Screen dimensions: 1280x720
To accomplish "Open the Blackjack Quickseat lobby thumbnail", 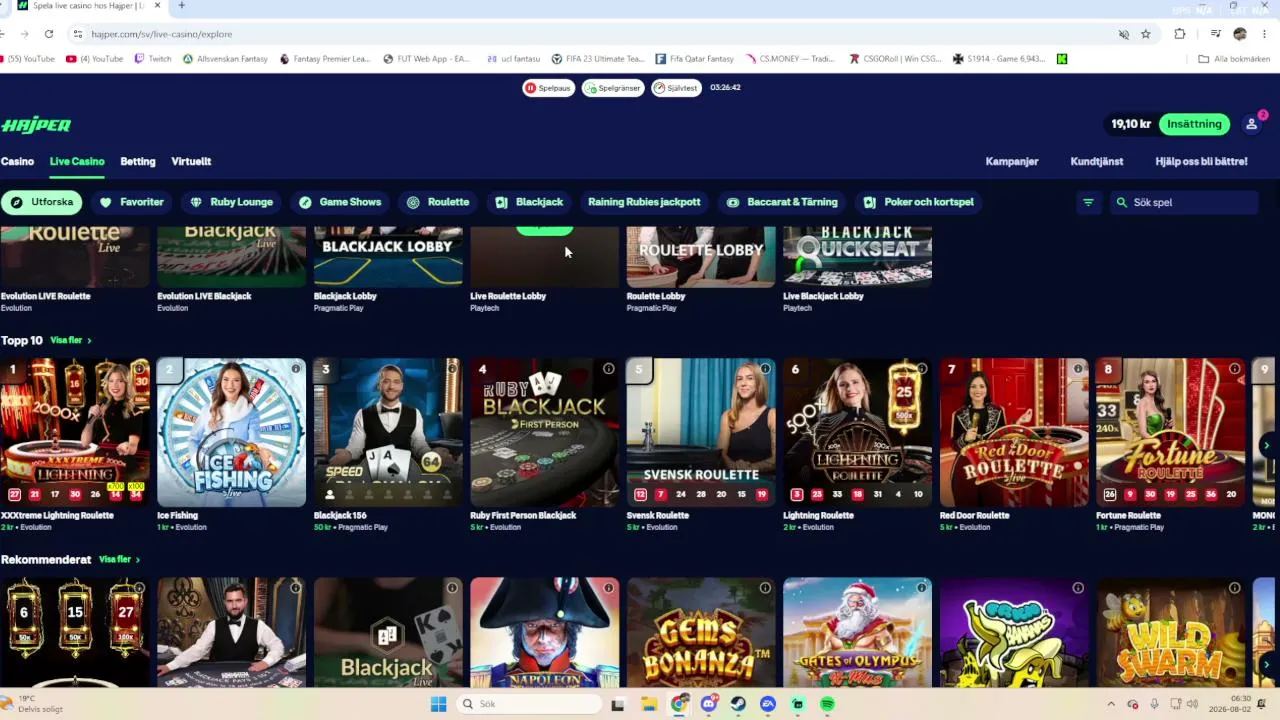I will tap(858, 257).
